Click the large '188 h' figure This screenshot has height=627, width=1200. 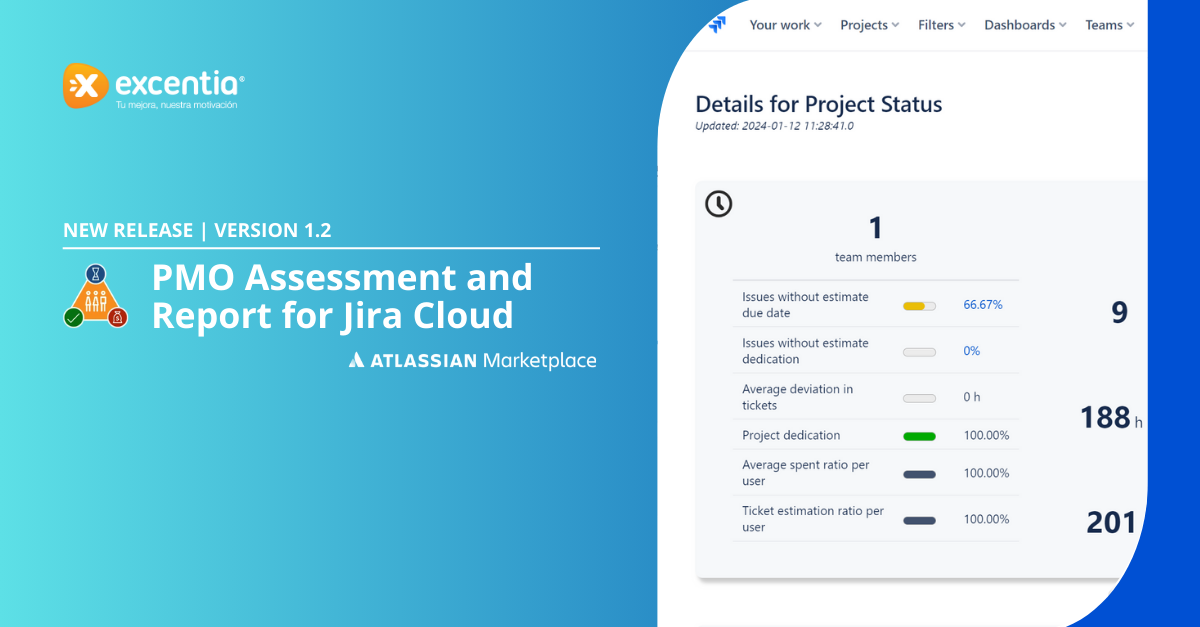click(1111, 417)
